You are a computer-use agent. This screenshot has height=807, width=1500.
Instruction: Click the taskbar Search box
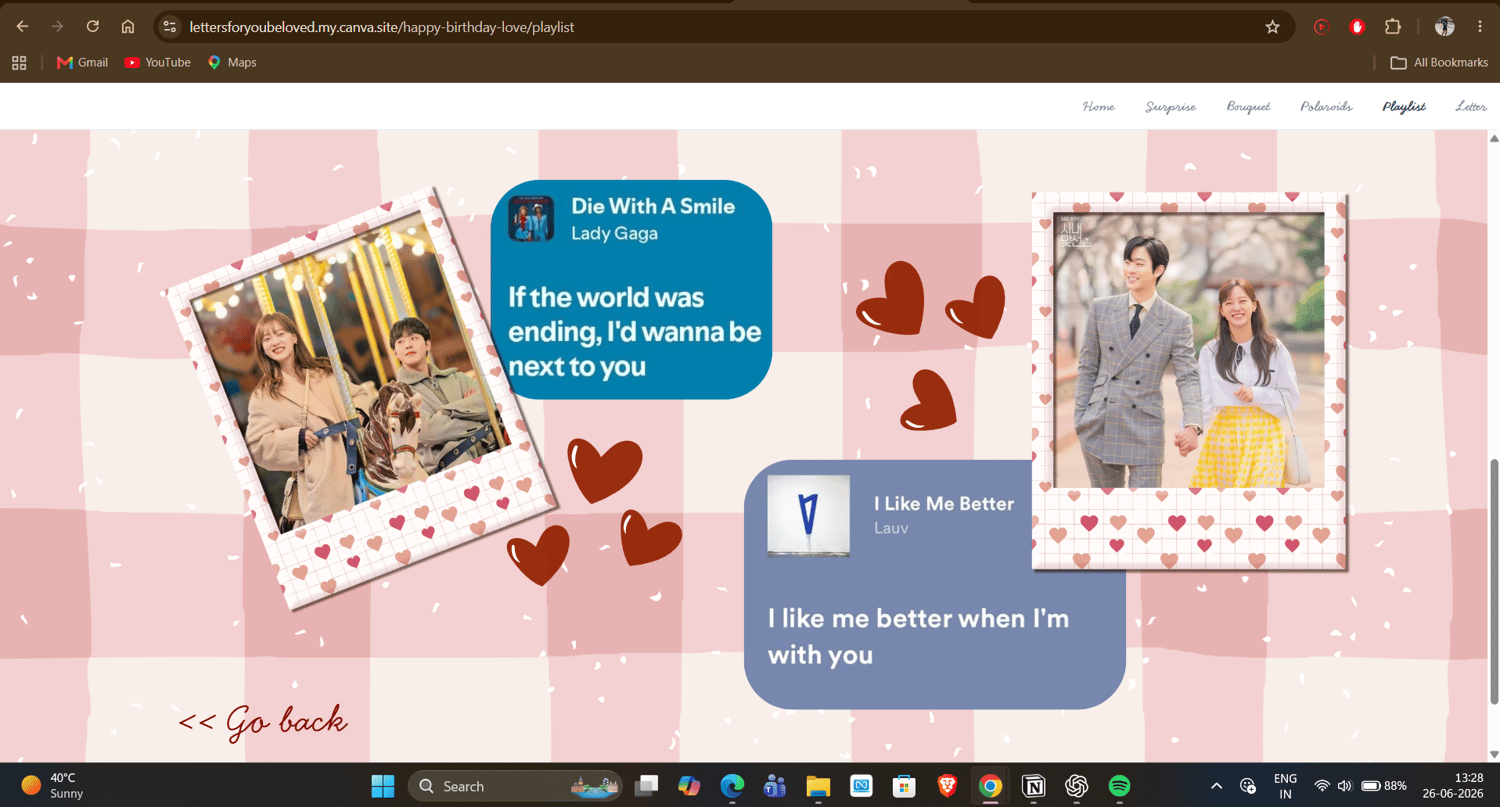pos(514,786)
